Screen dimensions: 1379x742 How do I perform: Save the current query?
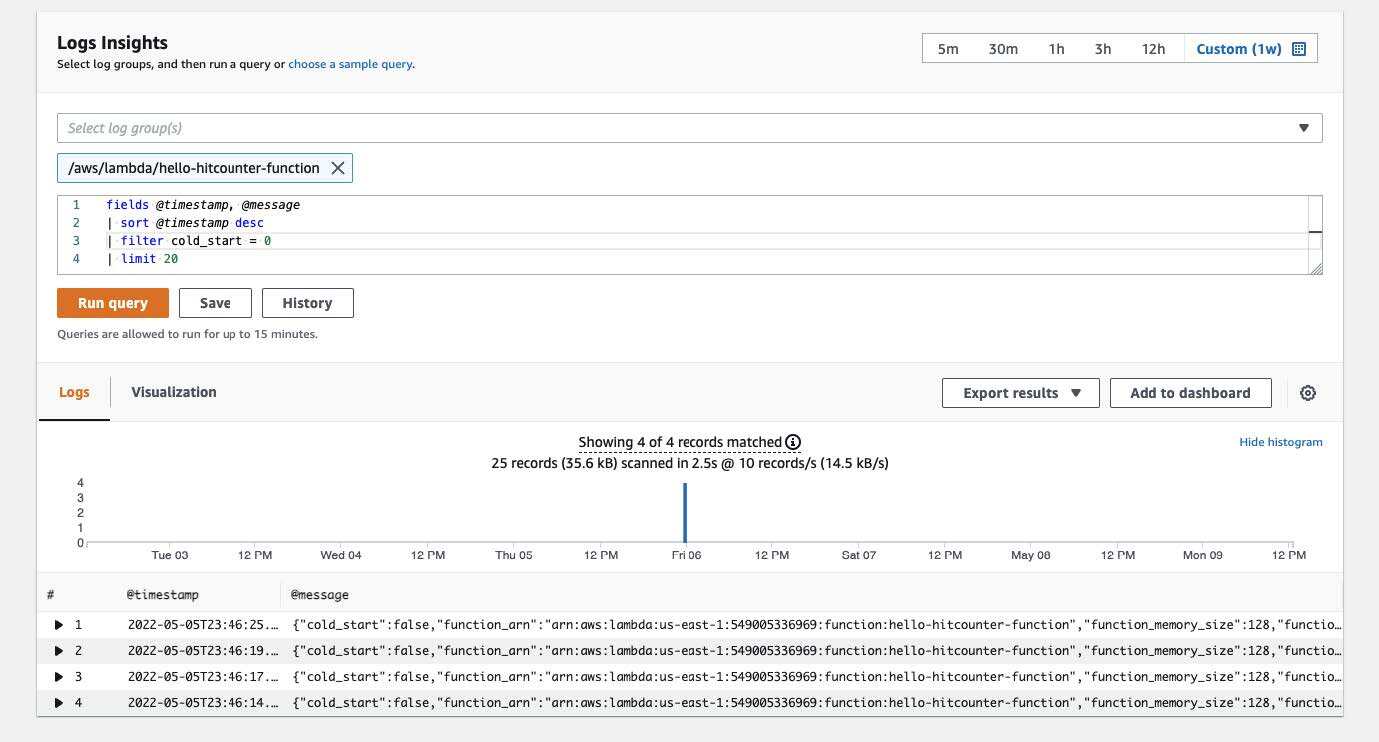(215, 303)
